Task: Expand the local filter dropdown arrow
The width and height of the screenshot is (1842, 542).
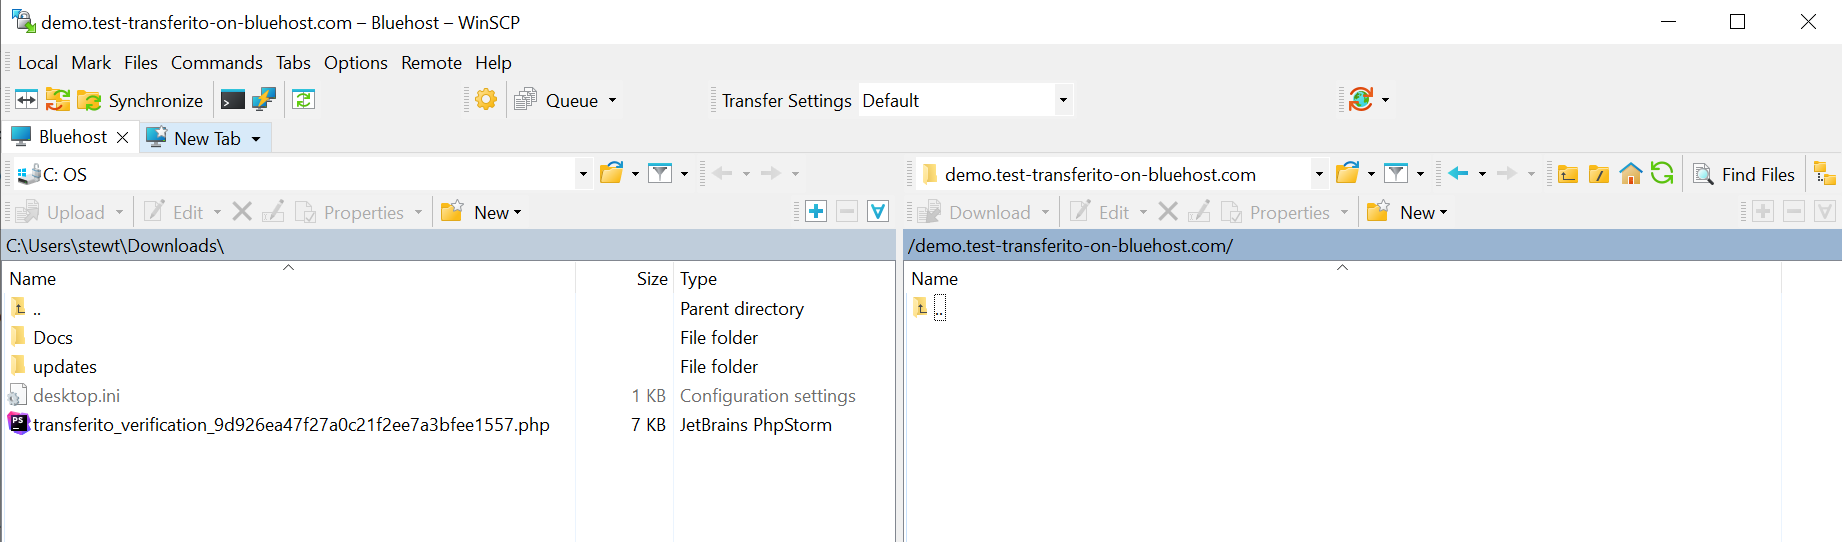Action: [x=684, y=174]
